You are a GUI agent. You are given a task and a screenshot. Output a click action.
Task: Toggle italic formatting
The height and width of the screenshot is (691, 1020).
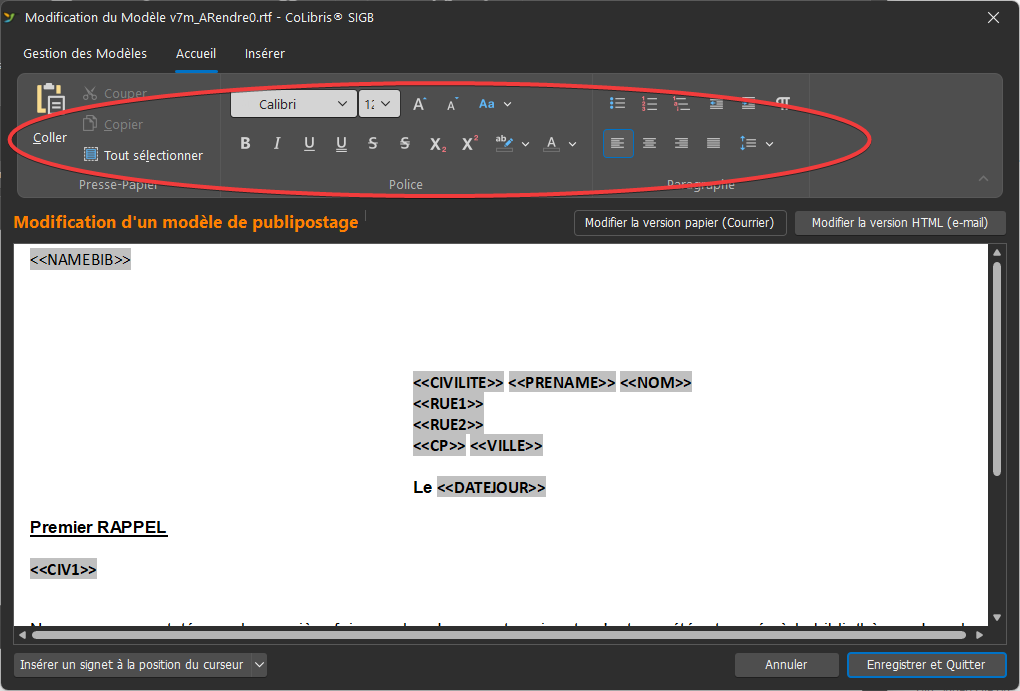(277, 144)
